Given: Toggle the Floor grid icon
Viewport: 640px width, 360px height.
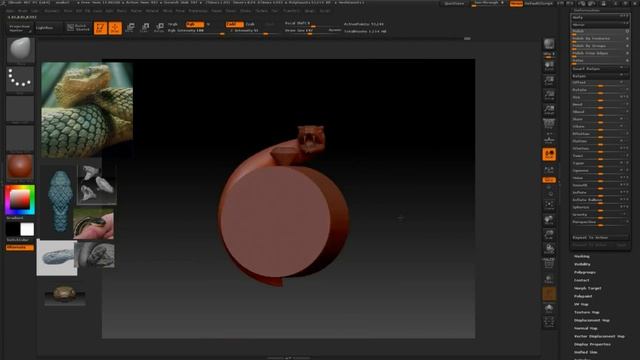Looking at the screenshot, I should 549,139.
